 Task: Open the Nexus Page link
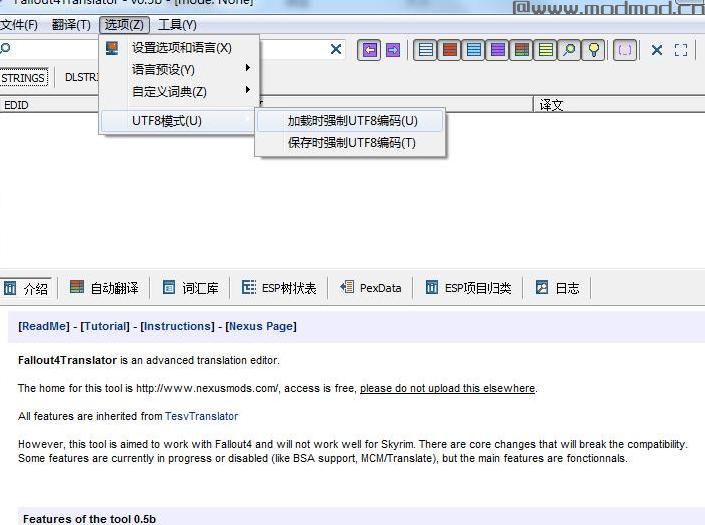261,326
